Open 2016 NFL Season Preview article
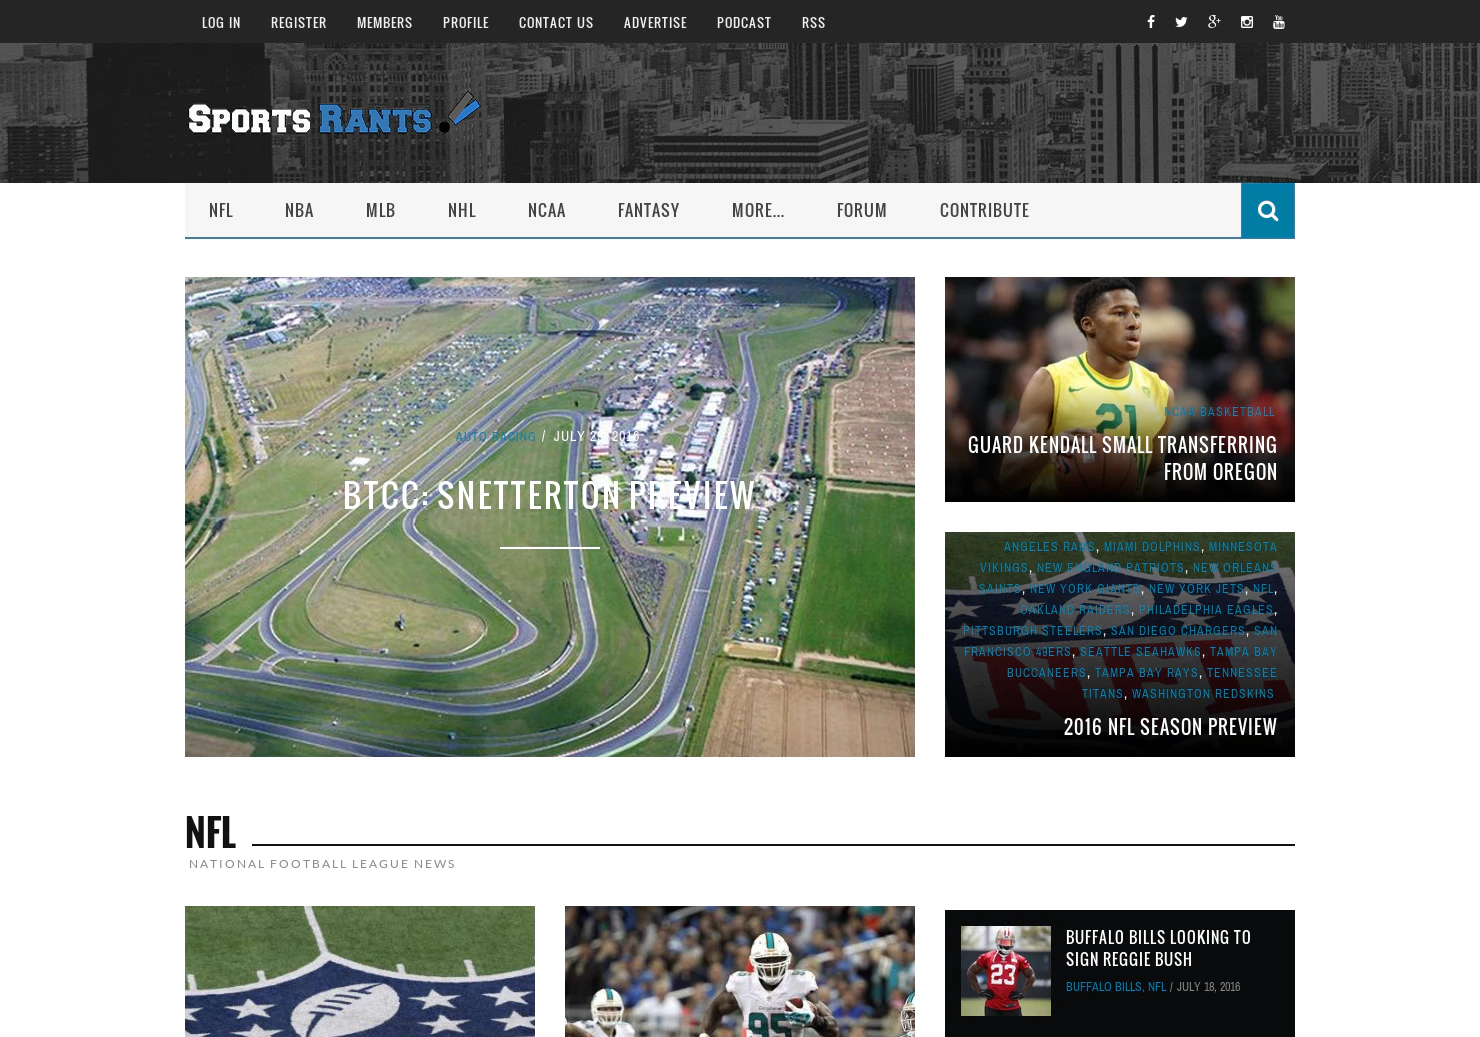This screenshot has width=1480, height=1037. (1170, 727)
